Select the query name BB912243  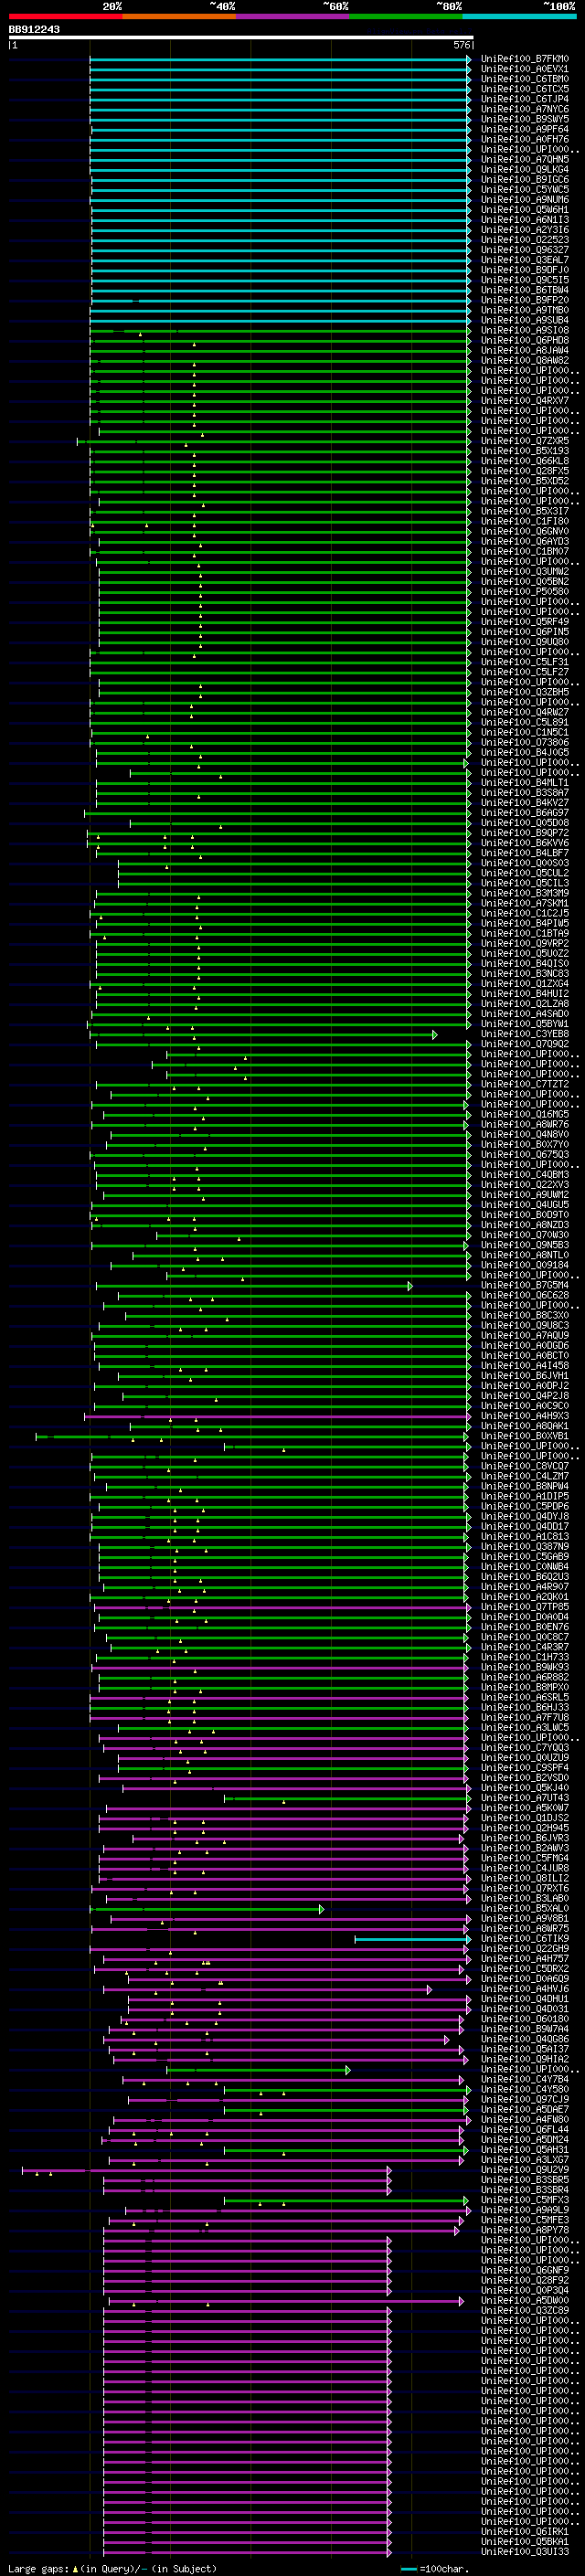point(34,30)
